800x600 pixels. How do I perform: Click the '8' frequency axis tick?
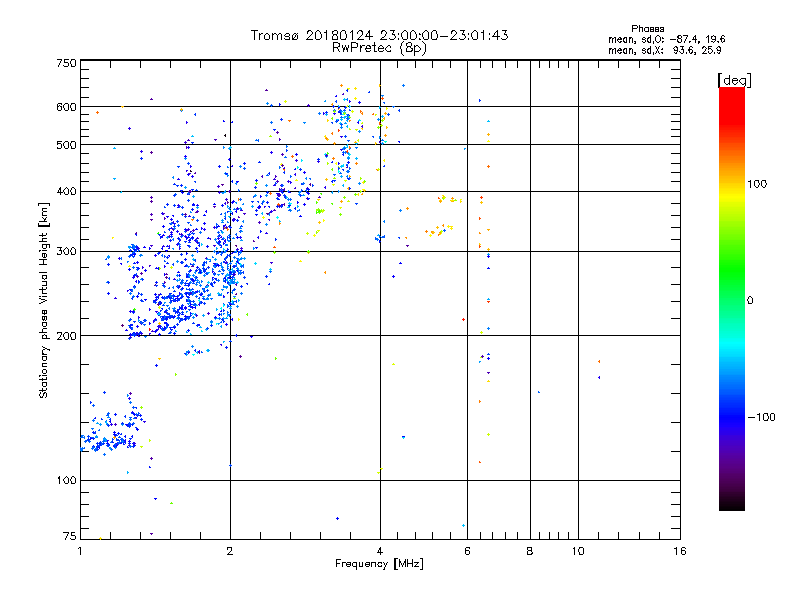coord(530,551)
